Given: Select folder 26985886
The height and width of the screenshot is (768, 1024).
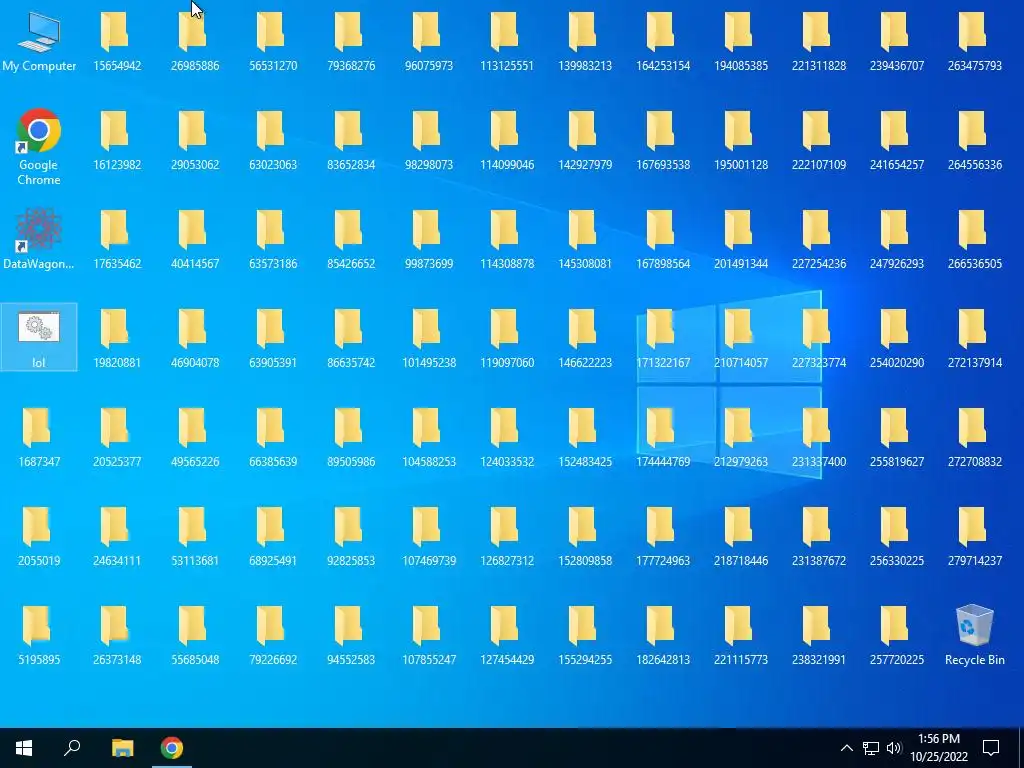Looking at the screenshot, I should click(x=195, y=40).
